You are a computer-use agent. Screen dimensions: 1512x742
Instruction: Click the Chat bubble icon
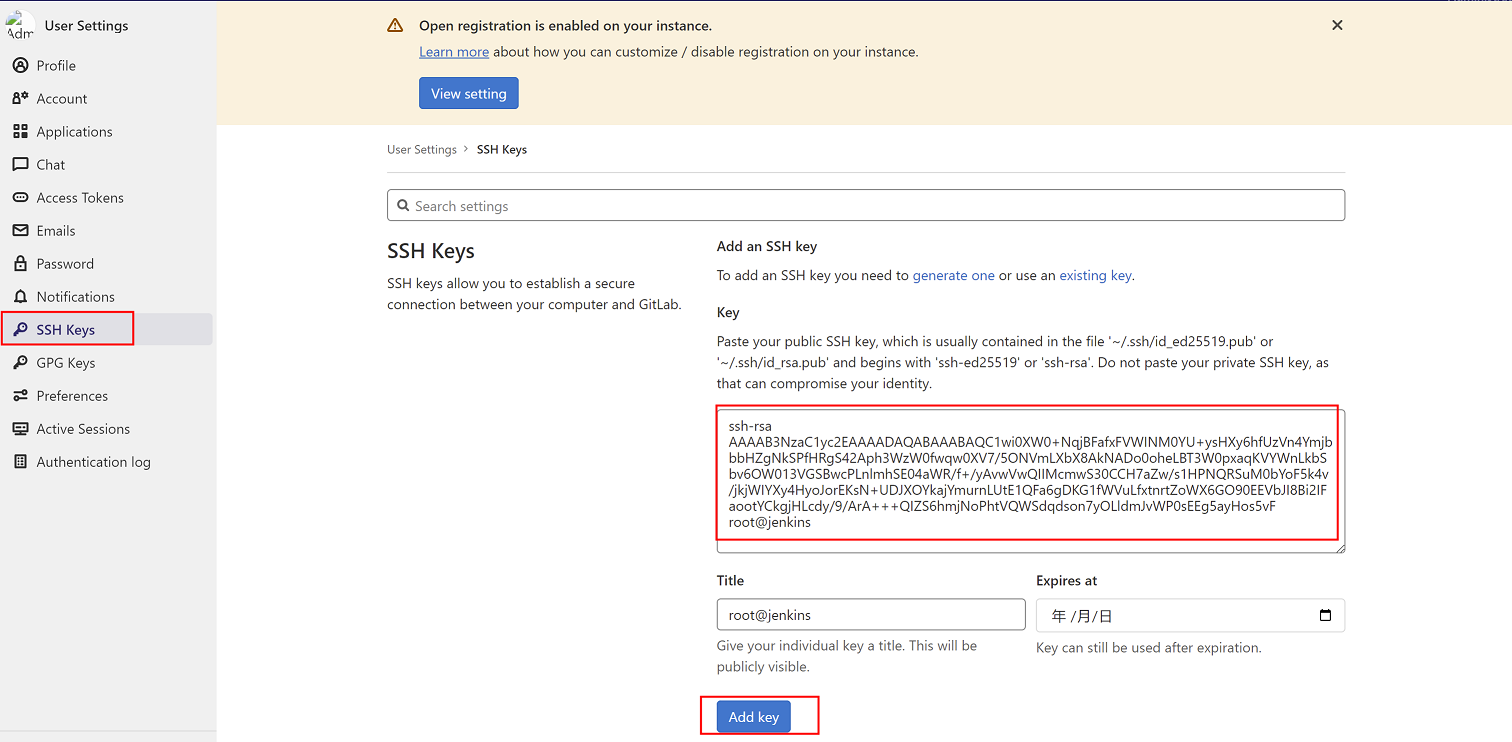[20, 165]
